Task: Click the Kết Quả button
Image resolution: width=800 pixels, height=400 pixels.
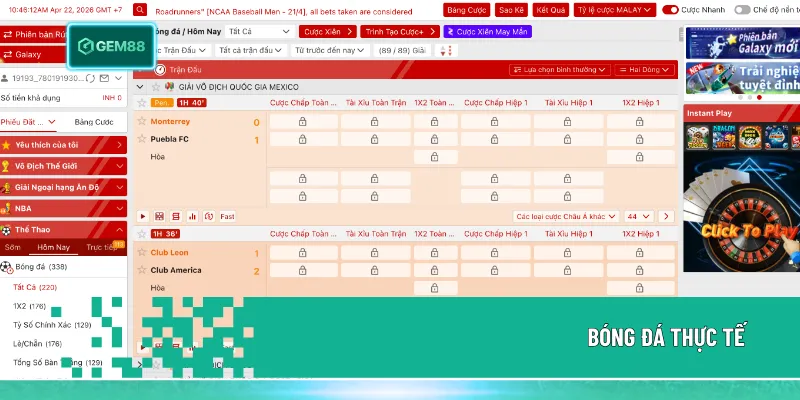Action: coord(551,10)
